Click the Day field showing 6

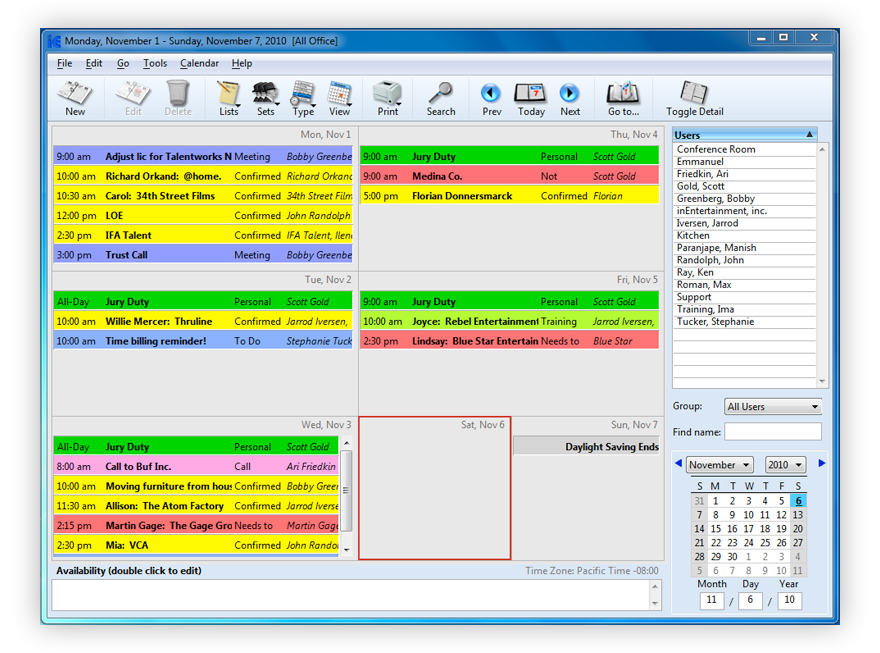[750, 600]
